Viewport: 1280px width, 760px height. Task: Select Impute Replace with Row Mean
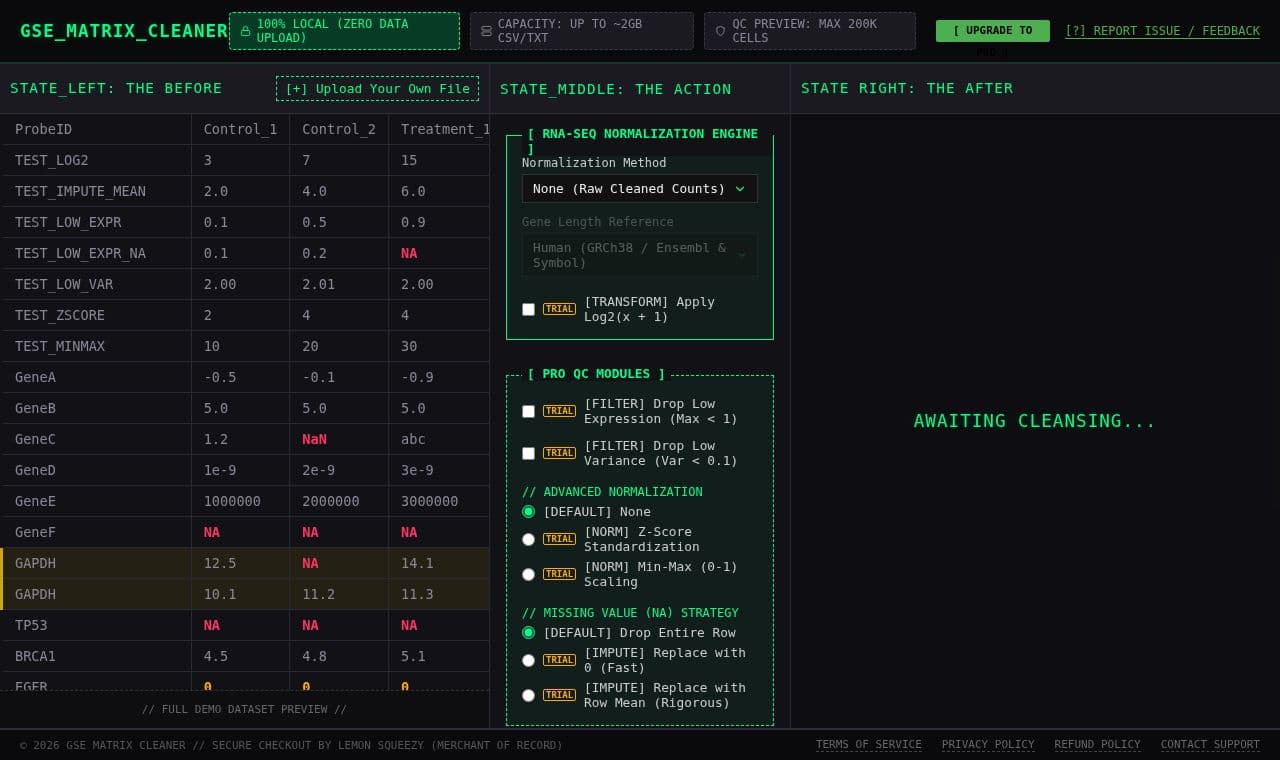(528, 695)
